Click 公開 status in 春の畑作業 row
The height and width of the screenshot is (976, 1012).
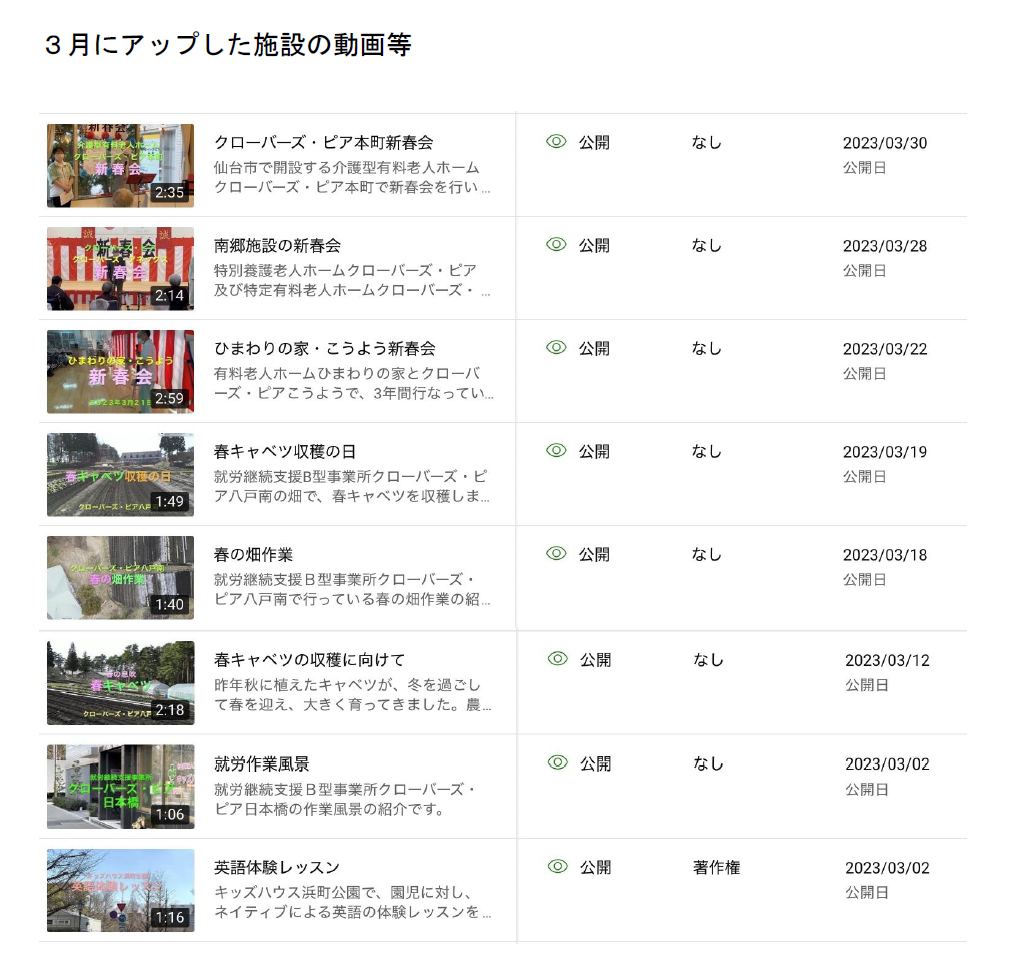click(x=594, y=555)
